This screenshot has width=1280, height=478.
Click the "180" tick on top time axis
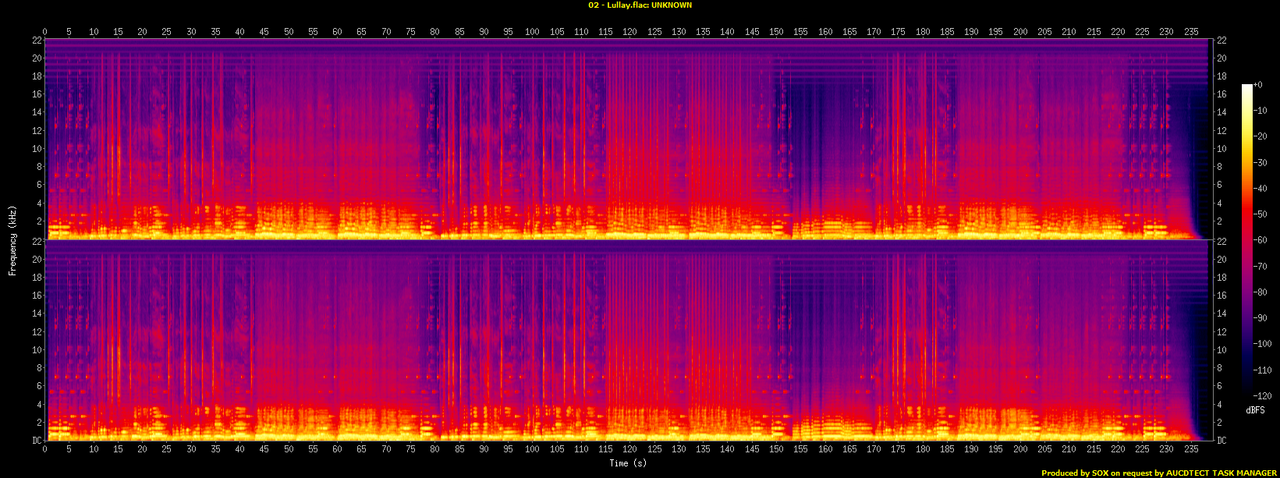[923, 31]
